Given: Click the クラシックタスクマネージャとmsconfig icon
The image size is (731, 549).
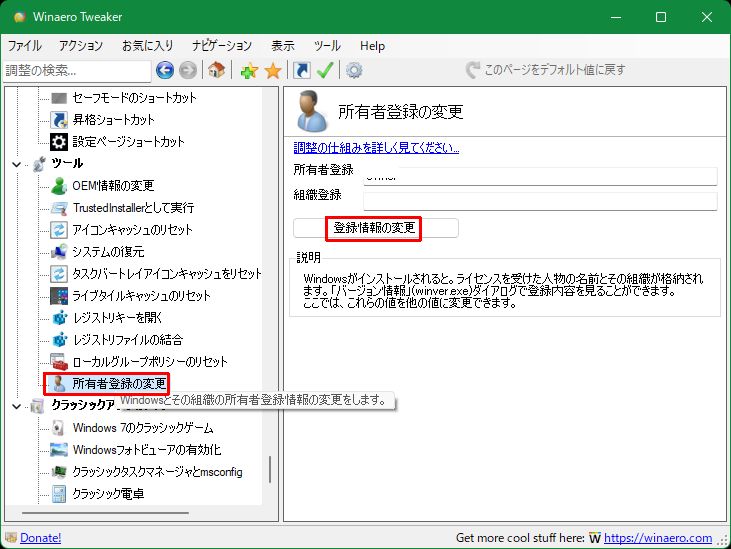Looking at the screenshot, I should [x=59, y=472].
